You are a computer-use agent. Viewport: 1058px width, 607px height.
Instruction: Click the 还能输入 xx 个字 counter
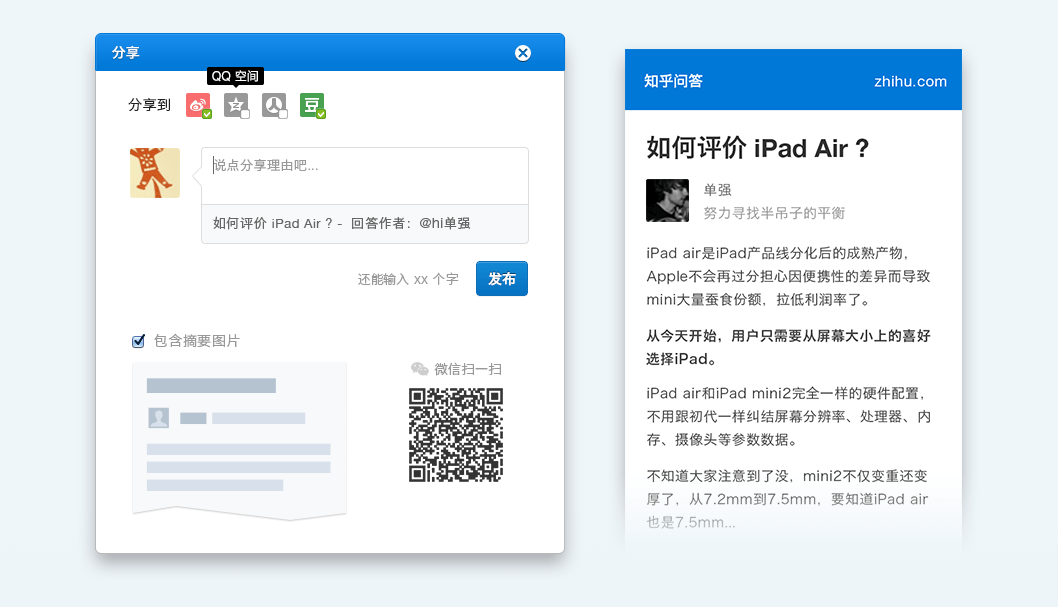pyautogui.click(x=408, y=279)
